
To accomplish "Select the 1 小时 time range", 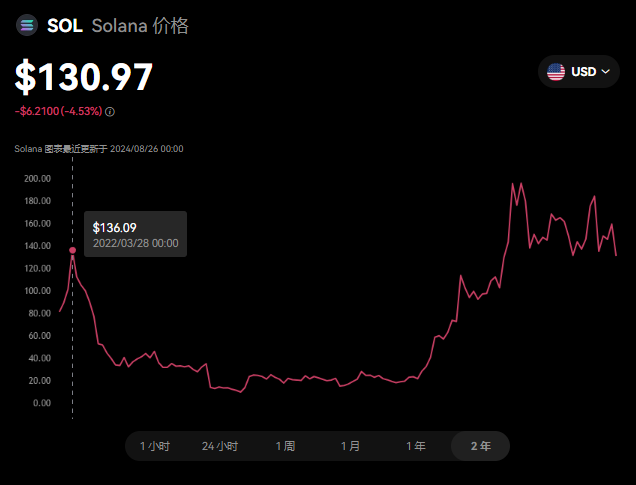I will (155, 446).
